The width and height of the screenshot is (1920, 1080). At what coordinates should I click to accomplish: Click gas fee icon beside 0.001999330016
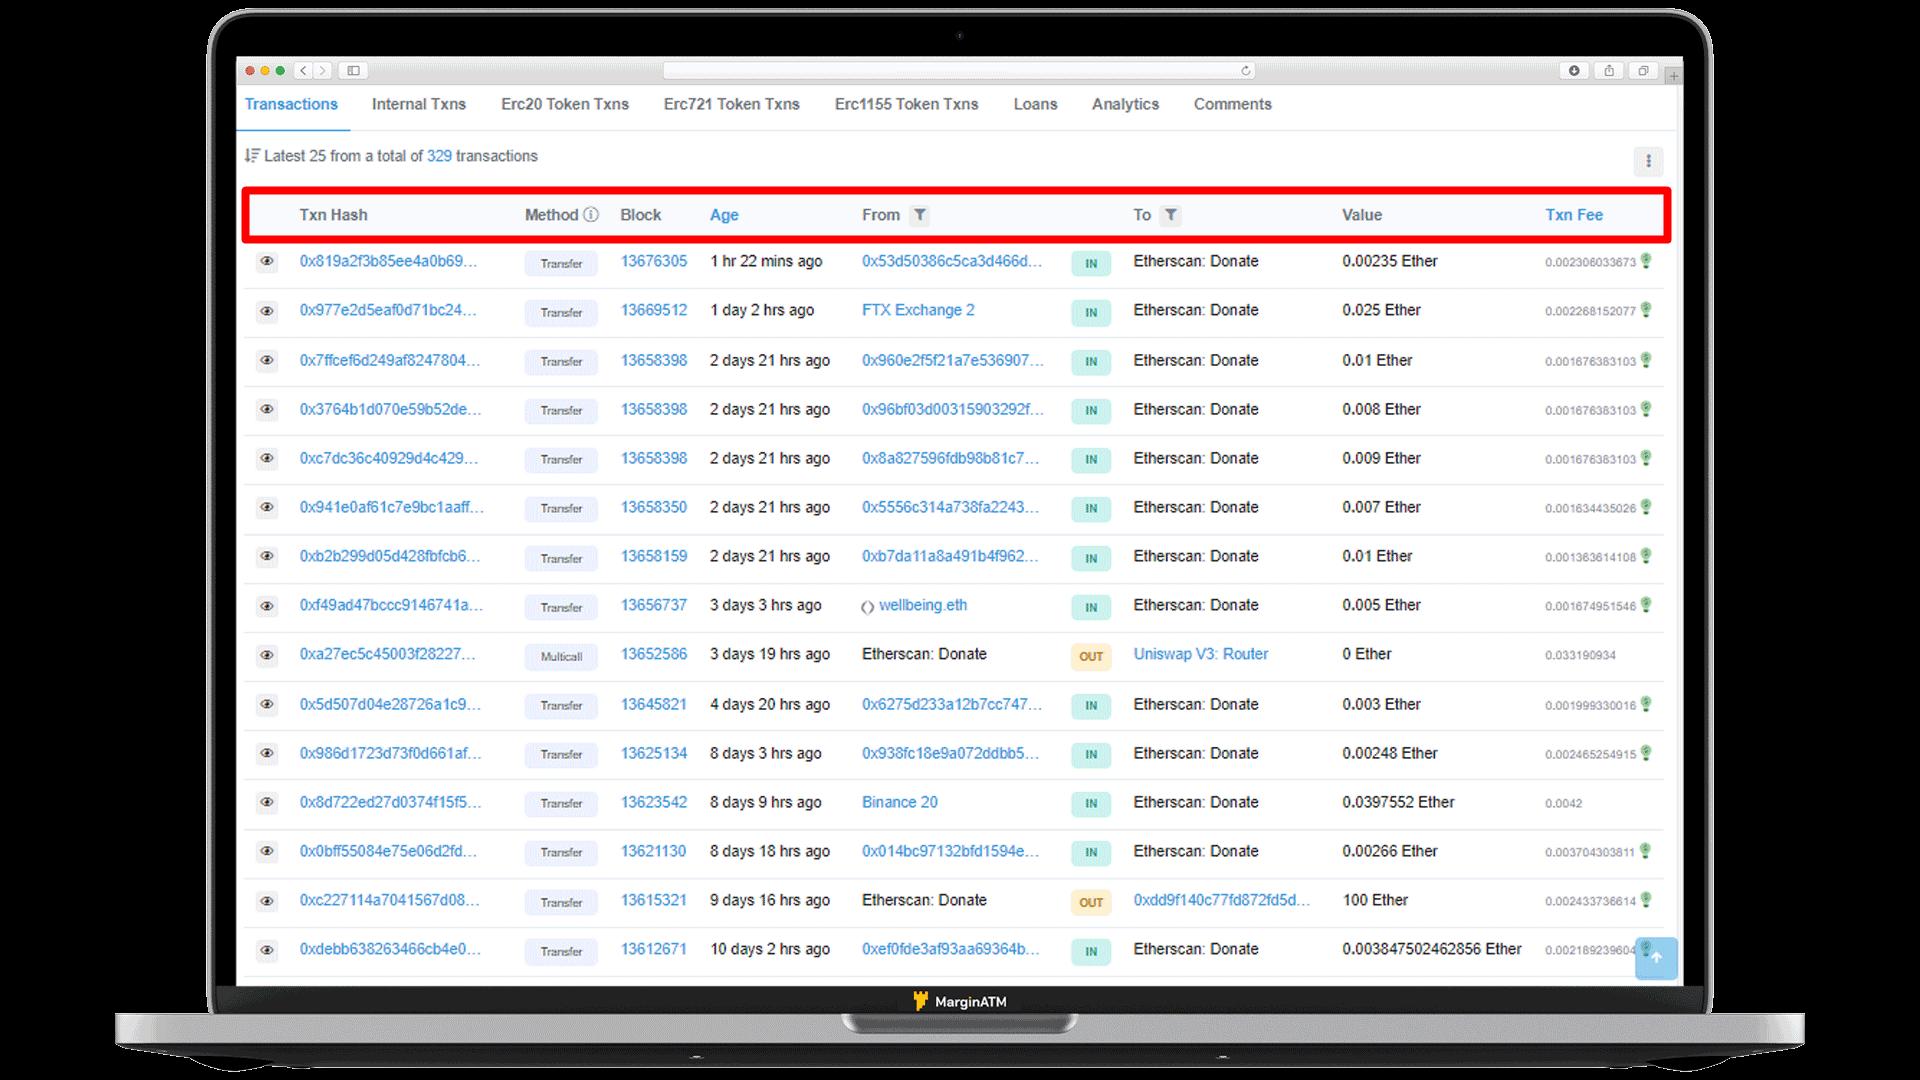(1646, 704)
